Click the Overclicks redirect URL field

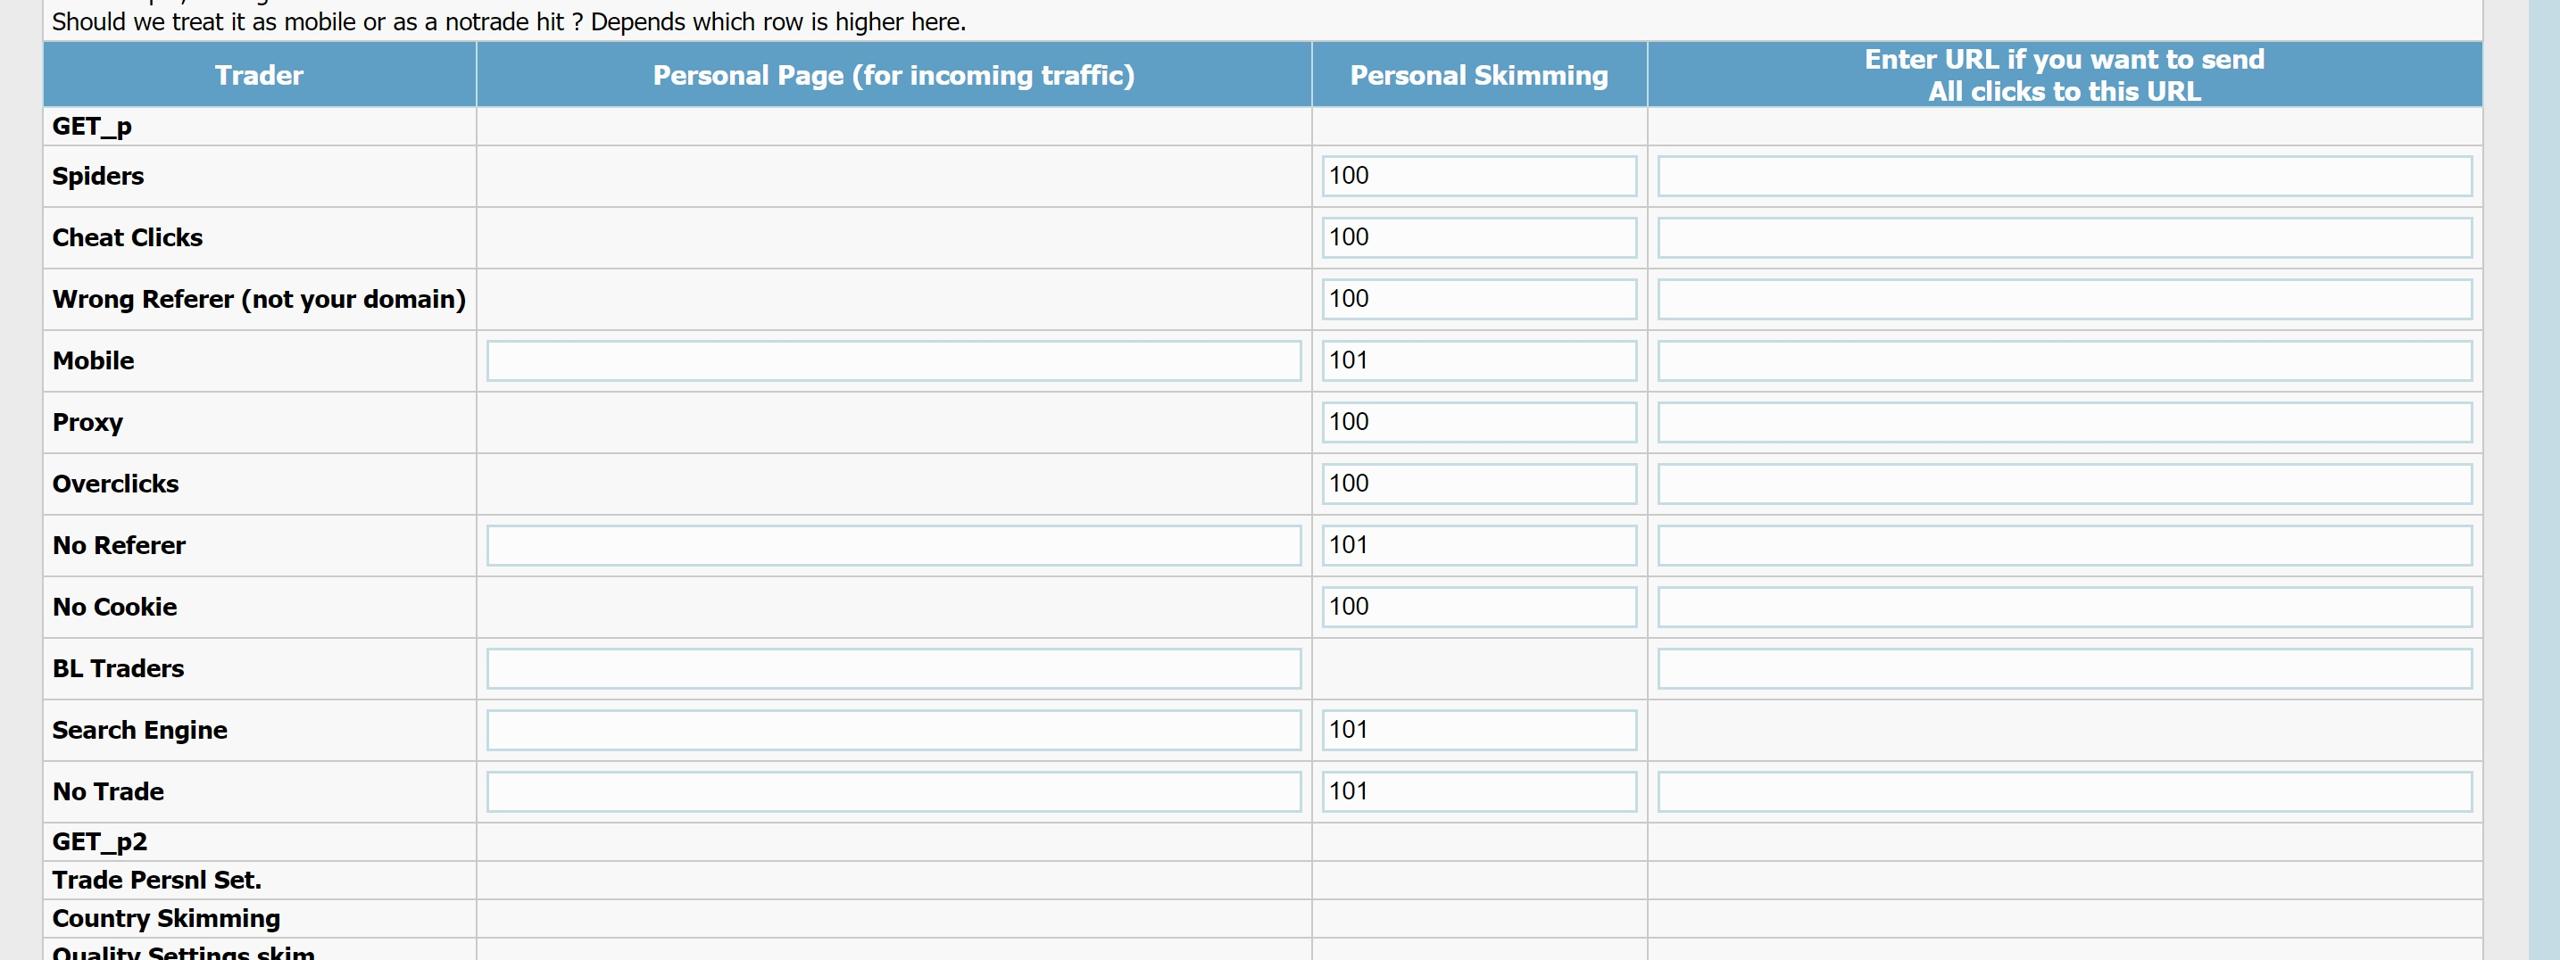point(2064,484)
